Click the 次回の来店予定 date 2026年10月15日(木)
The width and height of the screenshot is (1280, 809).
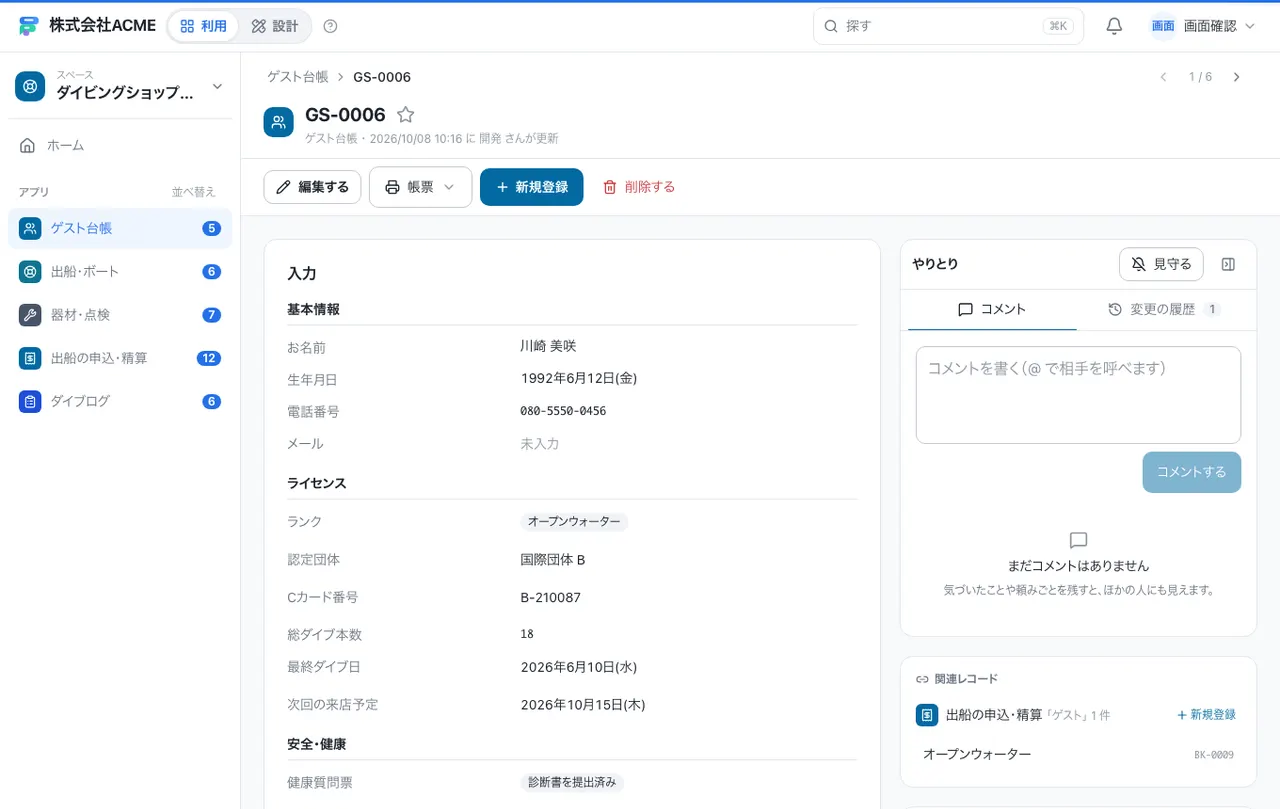(x=583, y=704)
